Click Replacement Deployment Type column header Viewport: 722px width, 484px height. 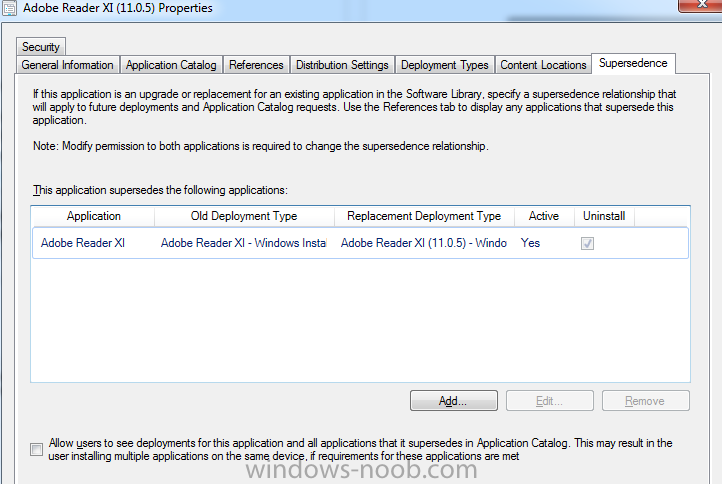pyautogui.click(x=424, y=216)
